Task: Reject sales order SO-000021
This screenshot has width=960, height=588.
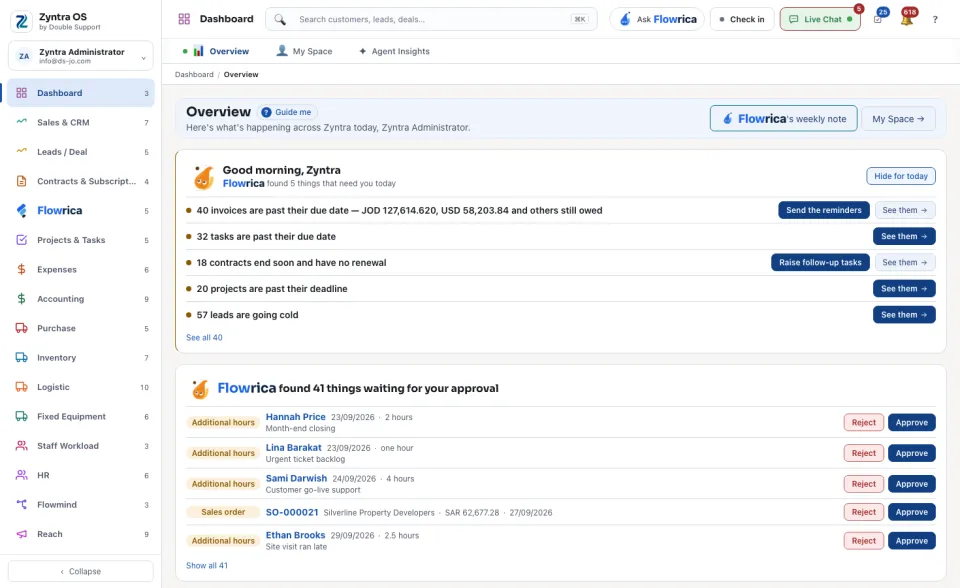Action: (x=863, y=512)
